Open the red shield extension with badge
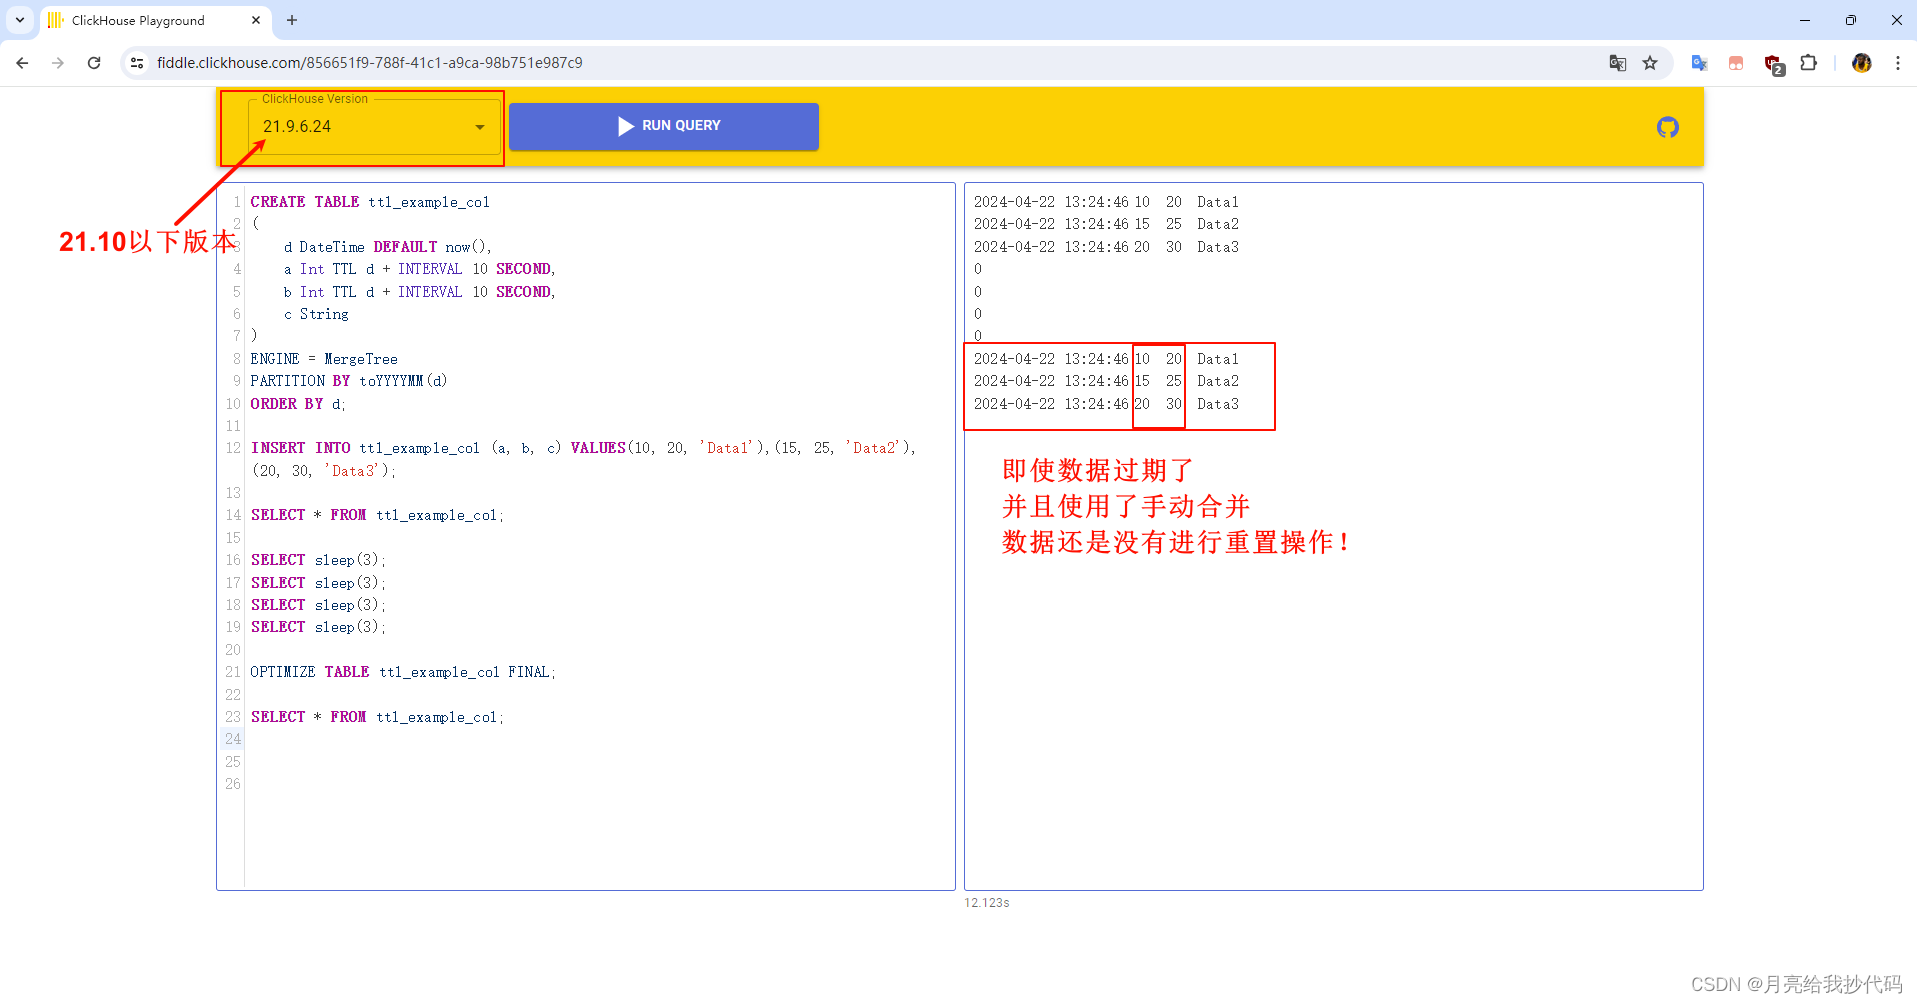This screenshot has height=1003, width=1917. coord(1773,64)
